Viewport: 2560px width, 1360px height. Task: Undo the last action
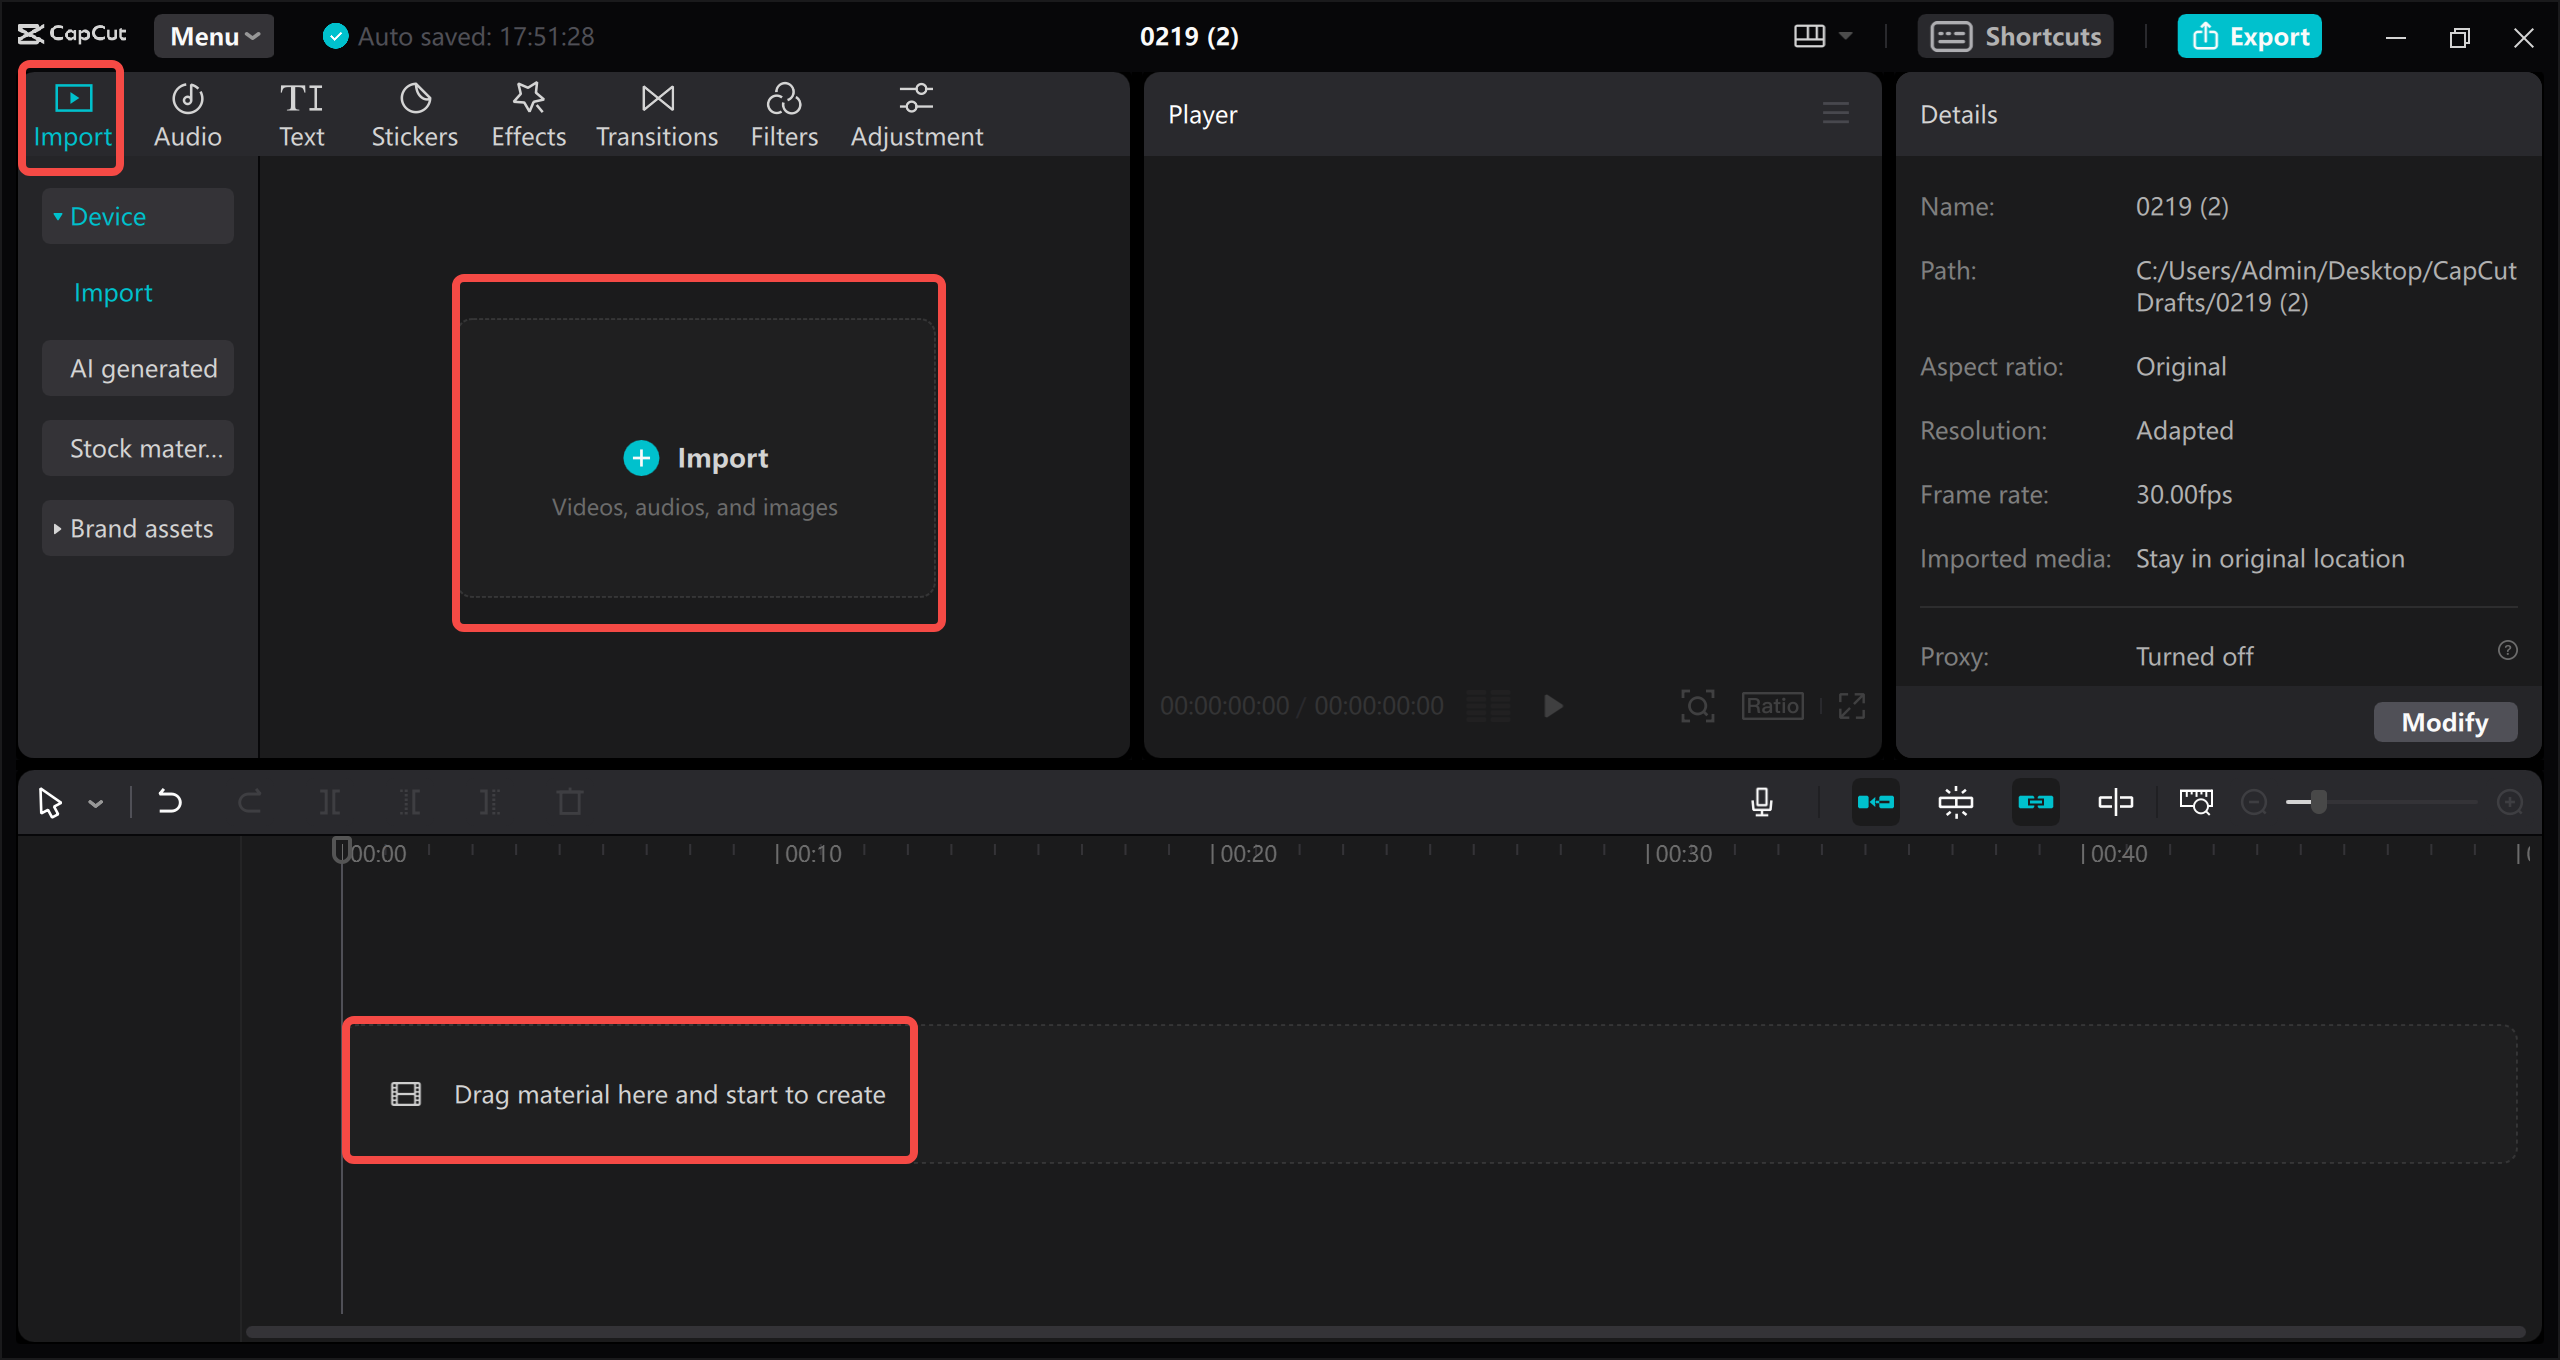(170, 802)
